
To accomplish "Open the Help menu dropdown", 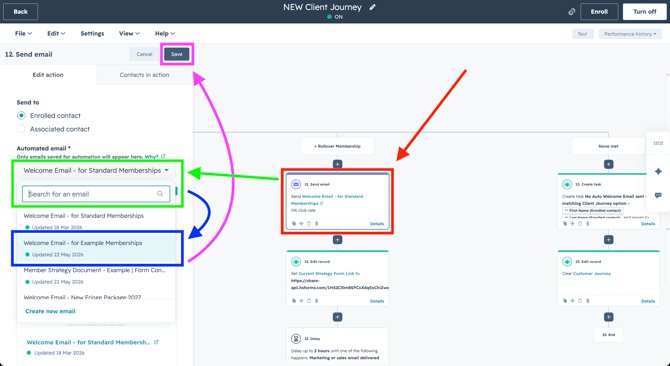I will point(165,33).
